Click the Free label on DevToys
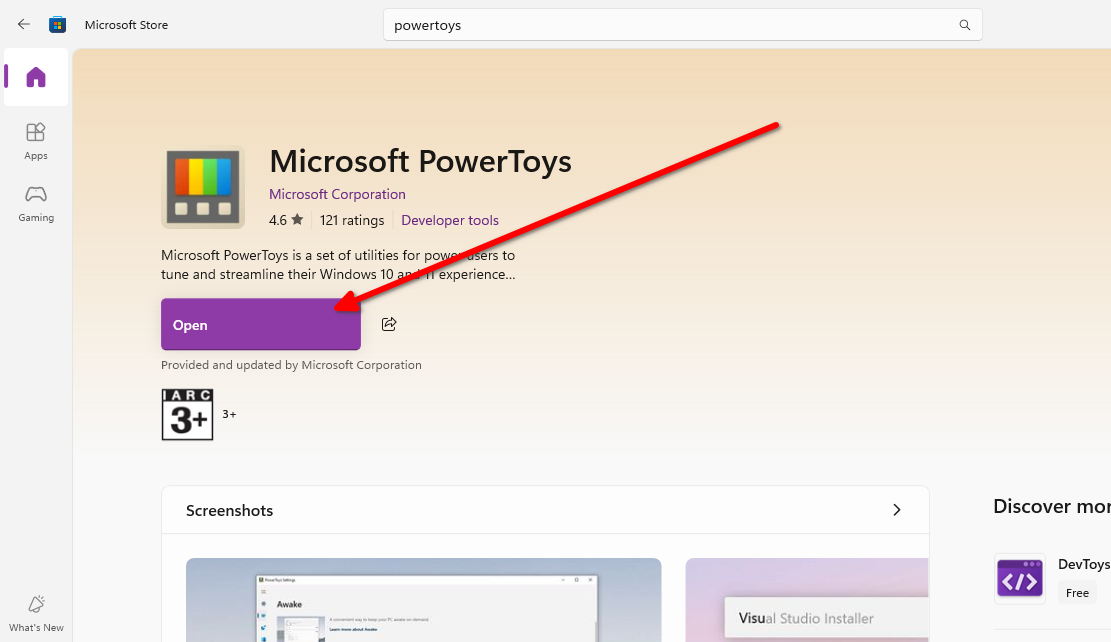 pos(1076,592)
